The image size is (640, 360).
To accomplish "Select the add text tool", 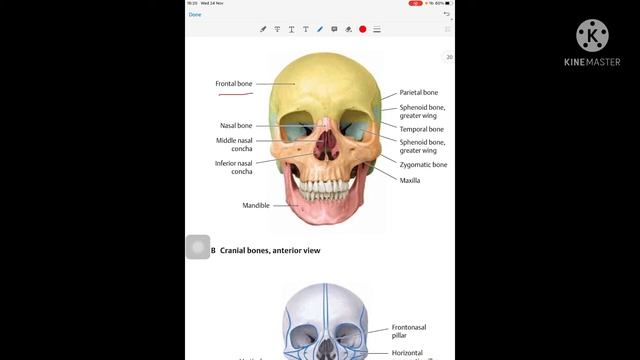I will tap(306, 29).
